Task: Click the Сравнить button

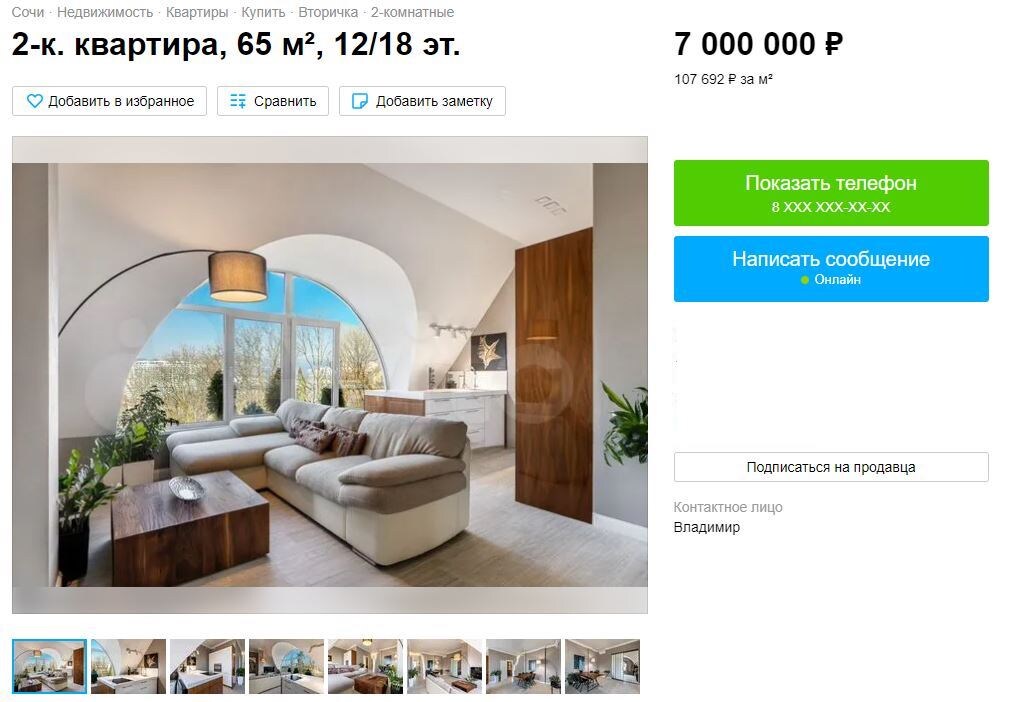Action: (x=273, y=101)
